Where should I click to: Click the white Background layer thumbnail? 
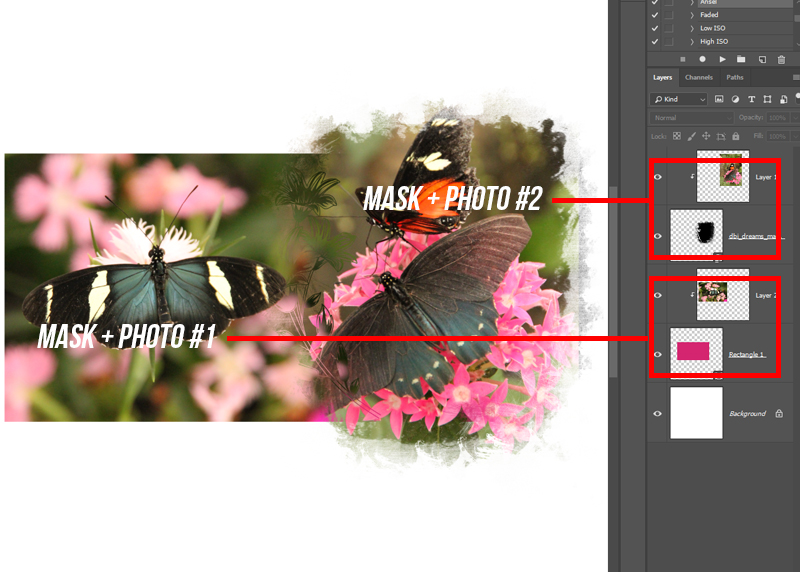click(696, 413)
